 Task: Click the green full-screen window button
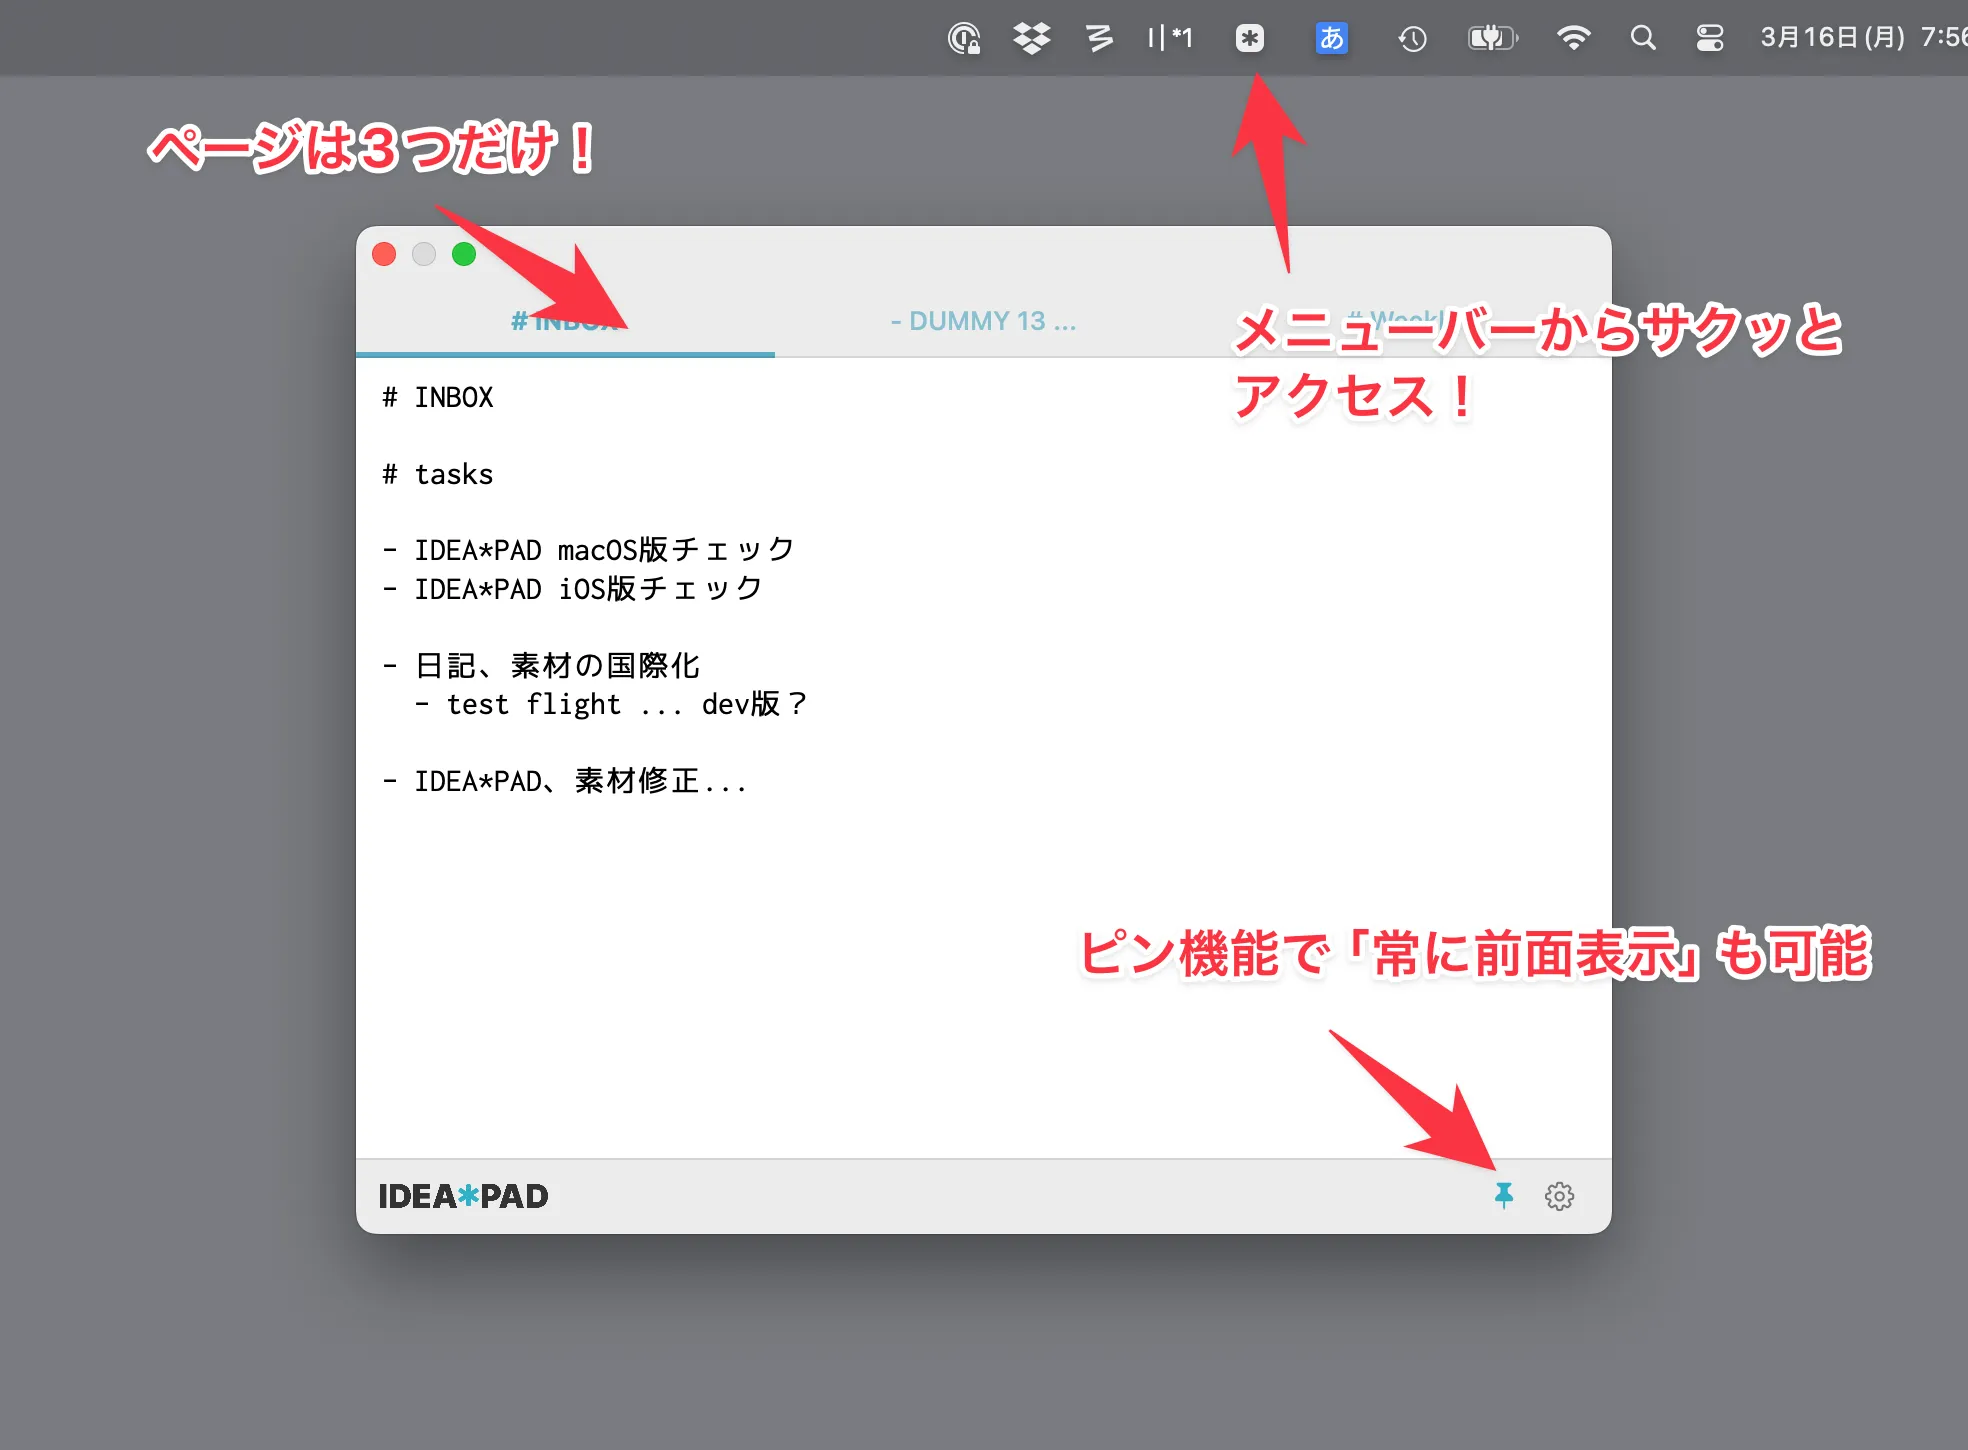point(464,255)
